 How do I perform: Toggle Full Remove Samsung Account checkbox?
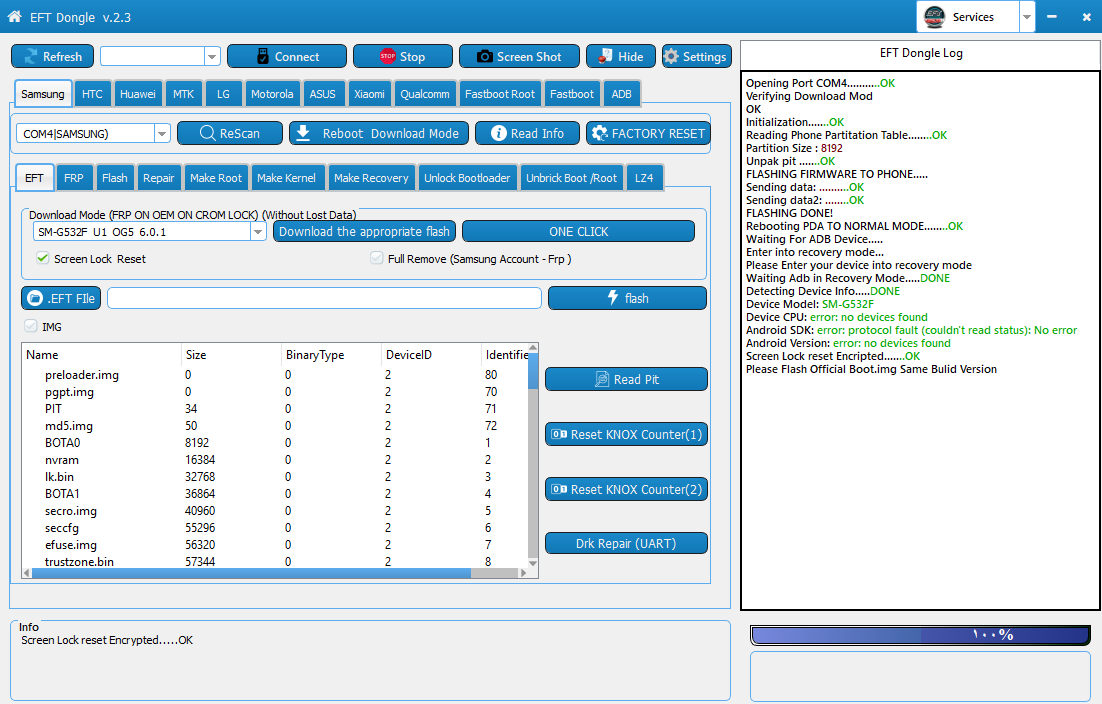[377, 259]
